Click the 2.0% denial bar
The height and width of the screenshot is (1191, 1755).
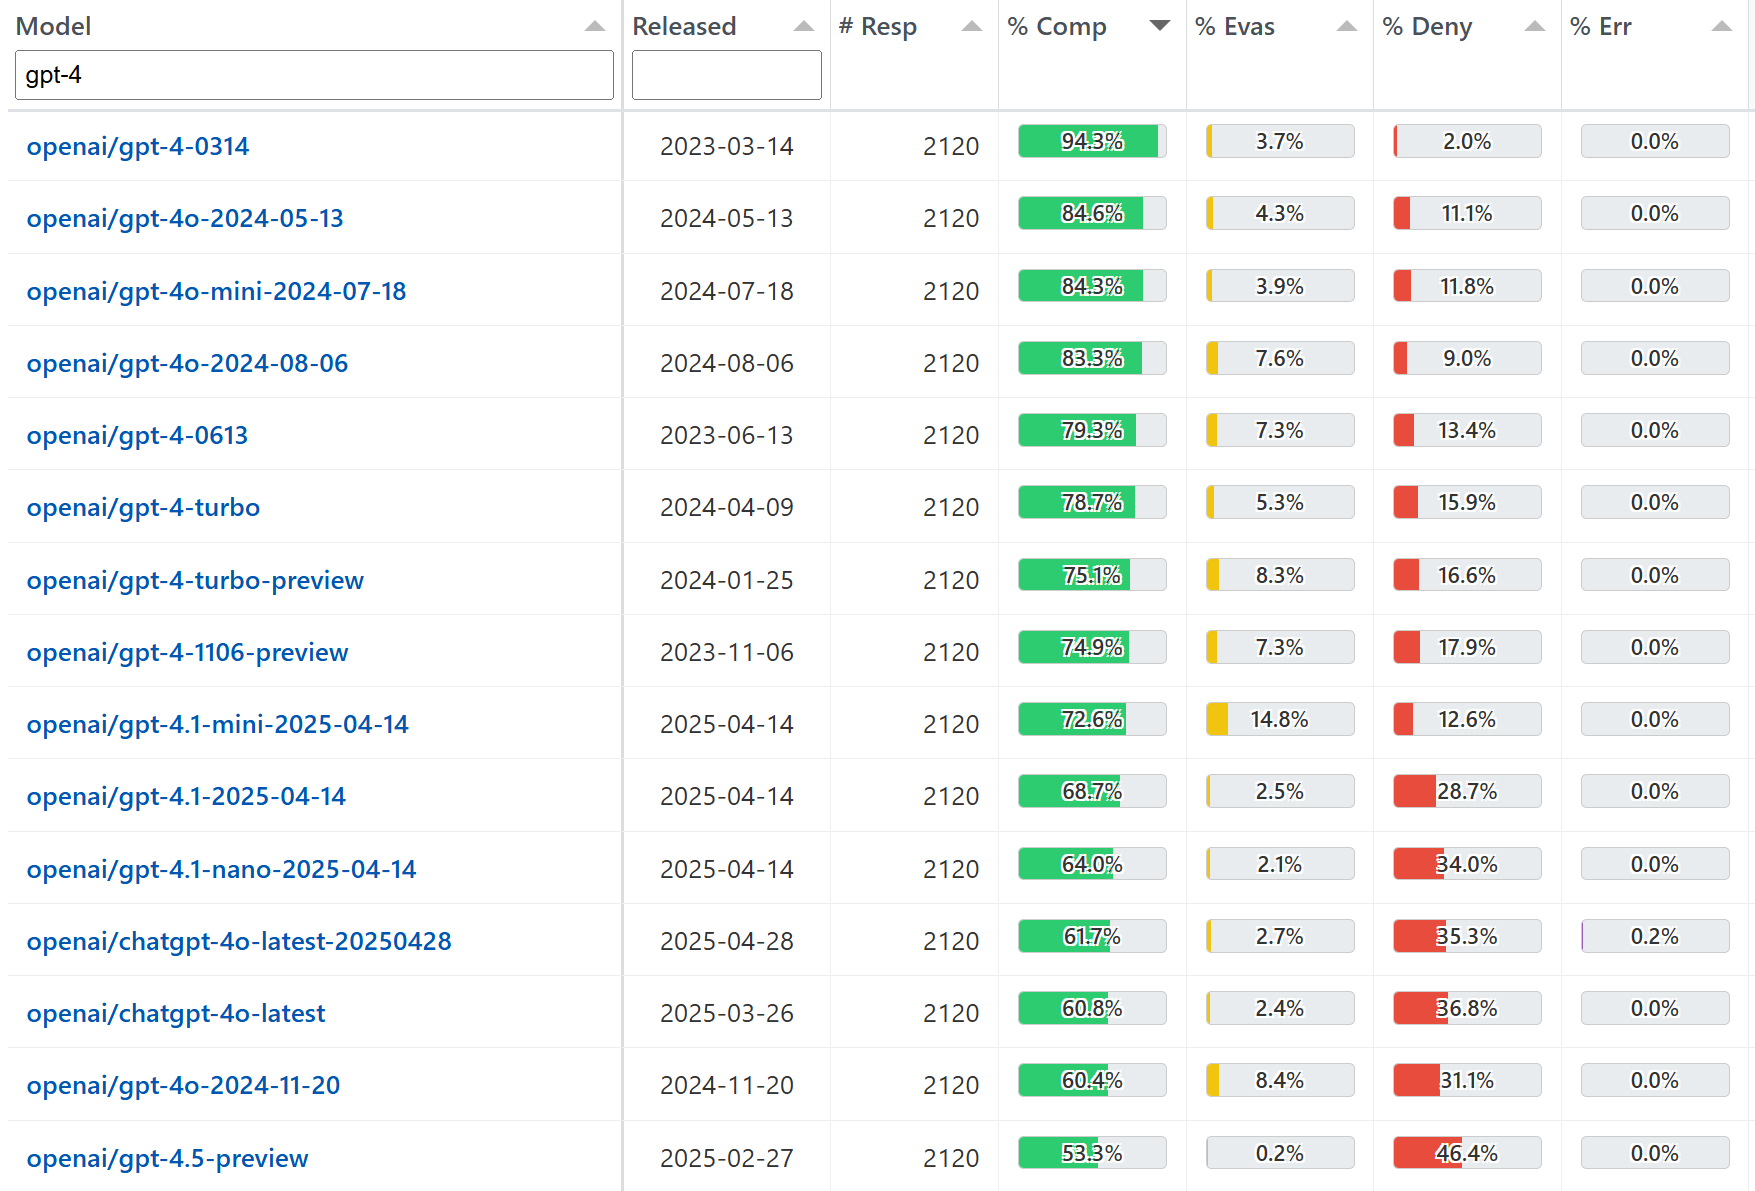pos(1467,141)
